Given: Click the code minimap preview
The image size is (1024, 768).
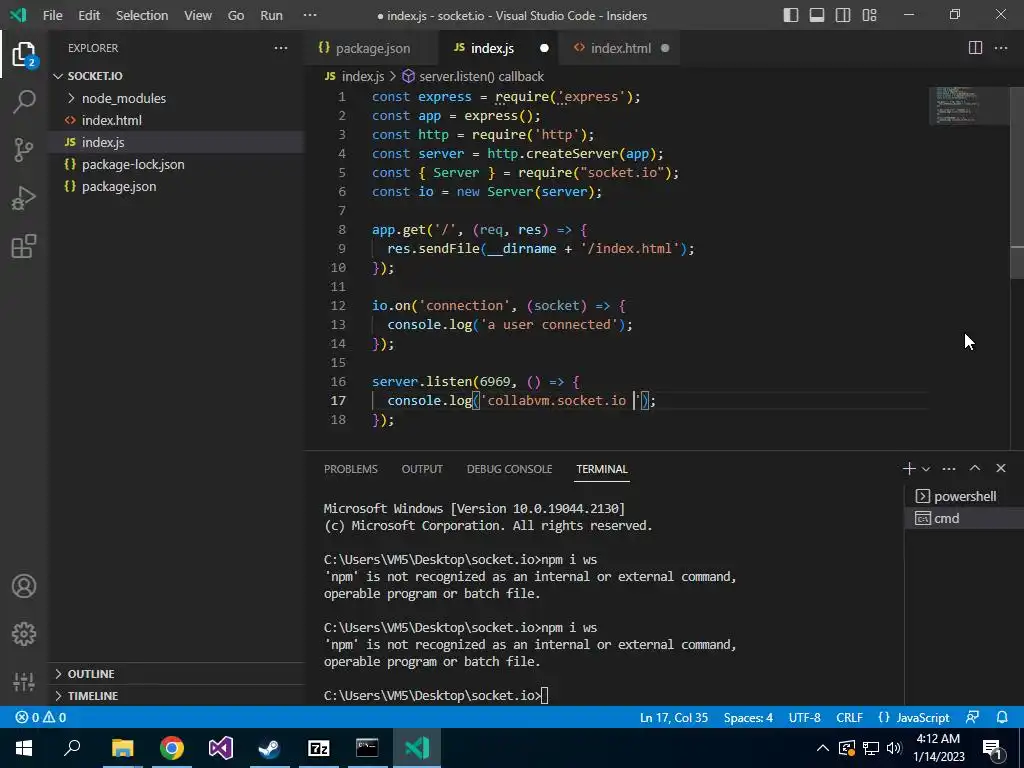Looking at the screenshot, I should click(x=968, y=104).
